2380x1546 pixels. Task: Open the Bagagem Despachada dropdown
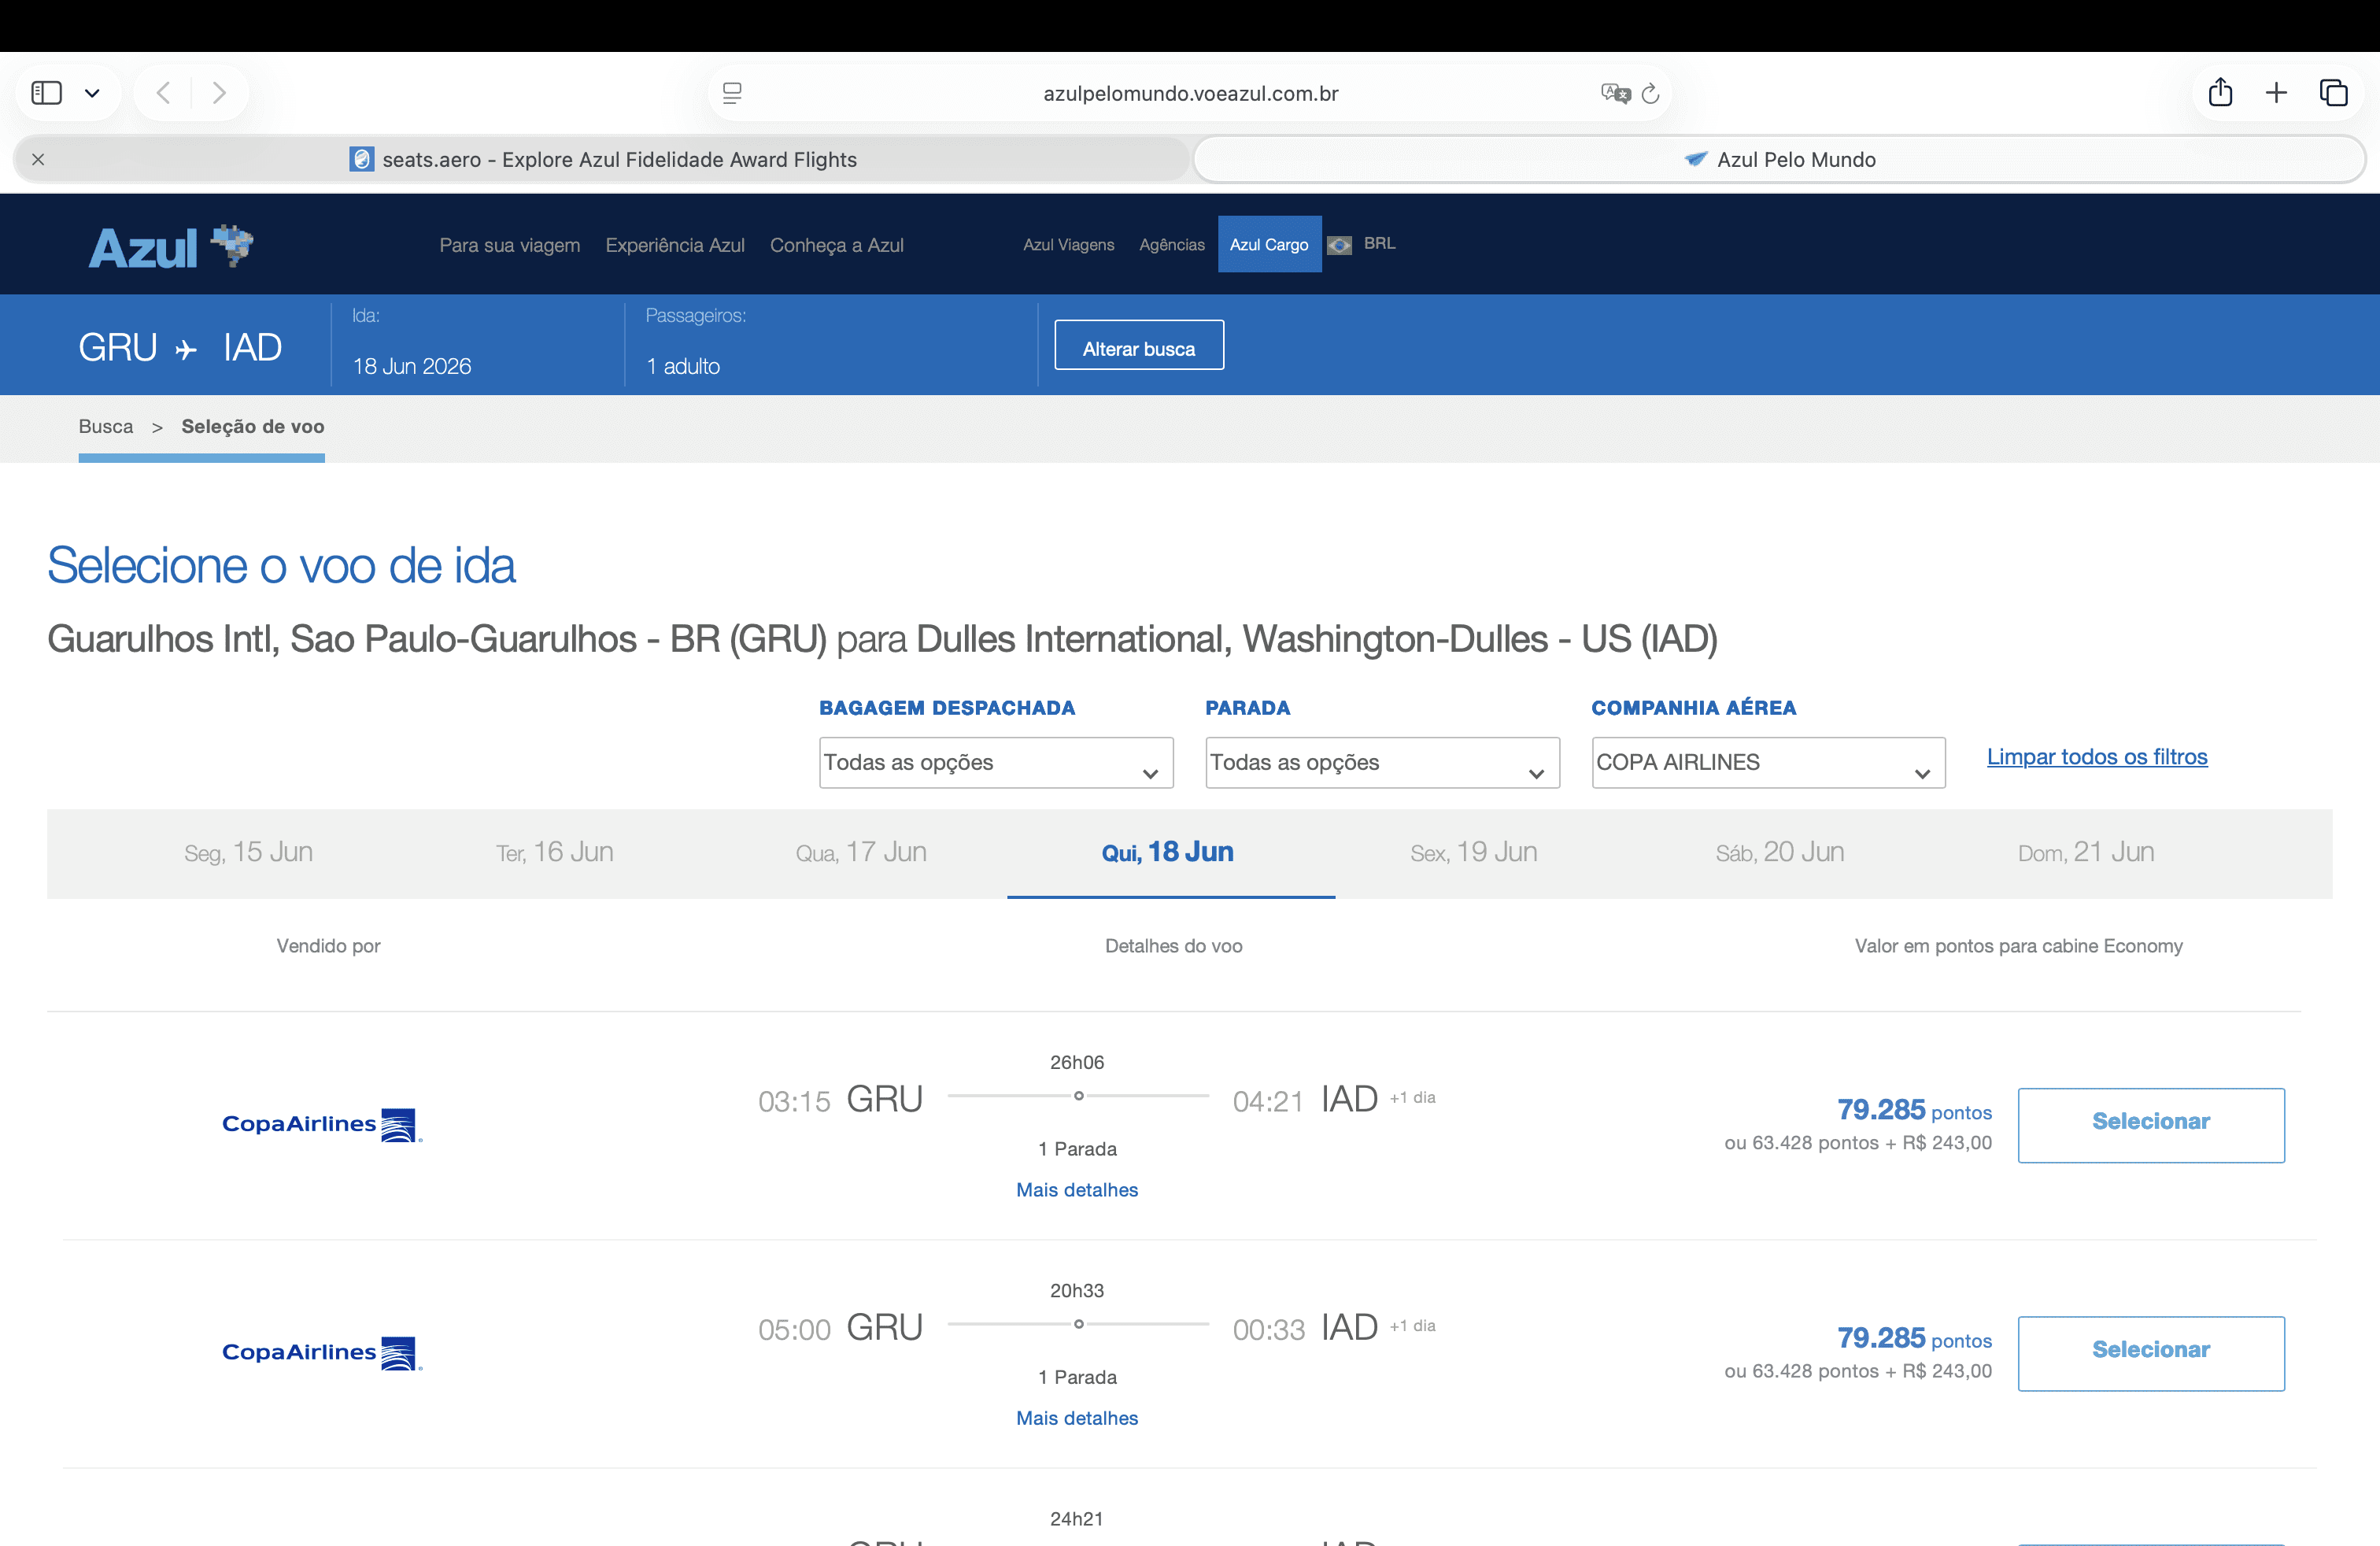(996, 763)
